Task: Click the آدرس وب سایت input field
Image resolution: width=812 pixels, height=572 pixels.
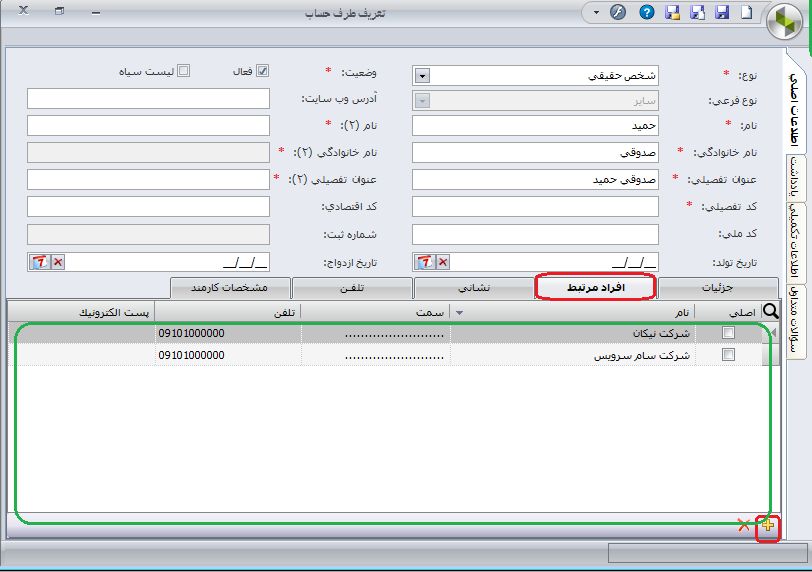Action: pos(148,98)
